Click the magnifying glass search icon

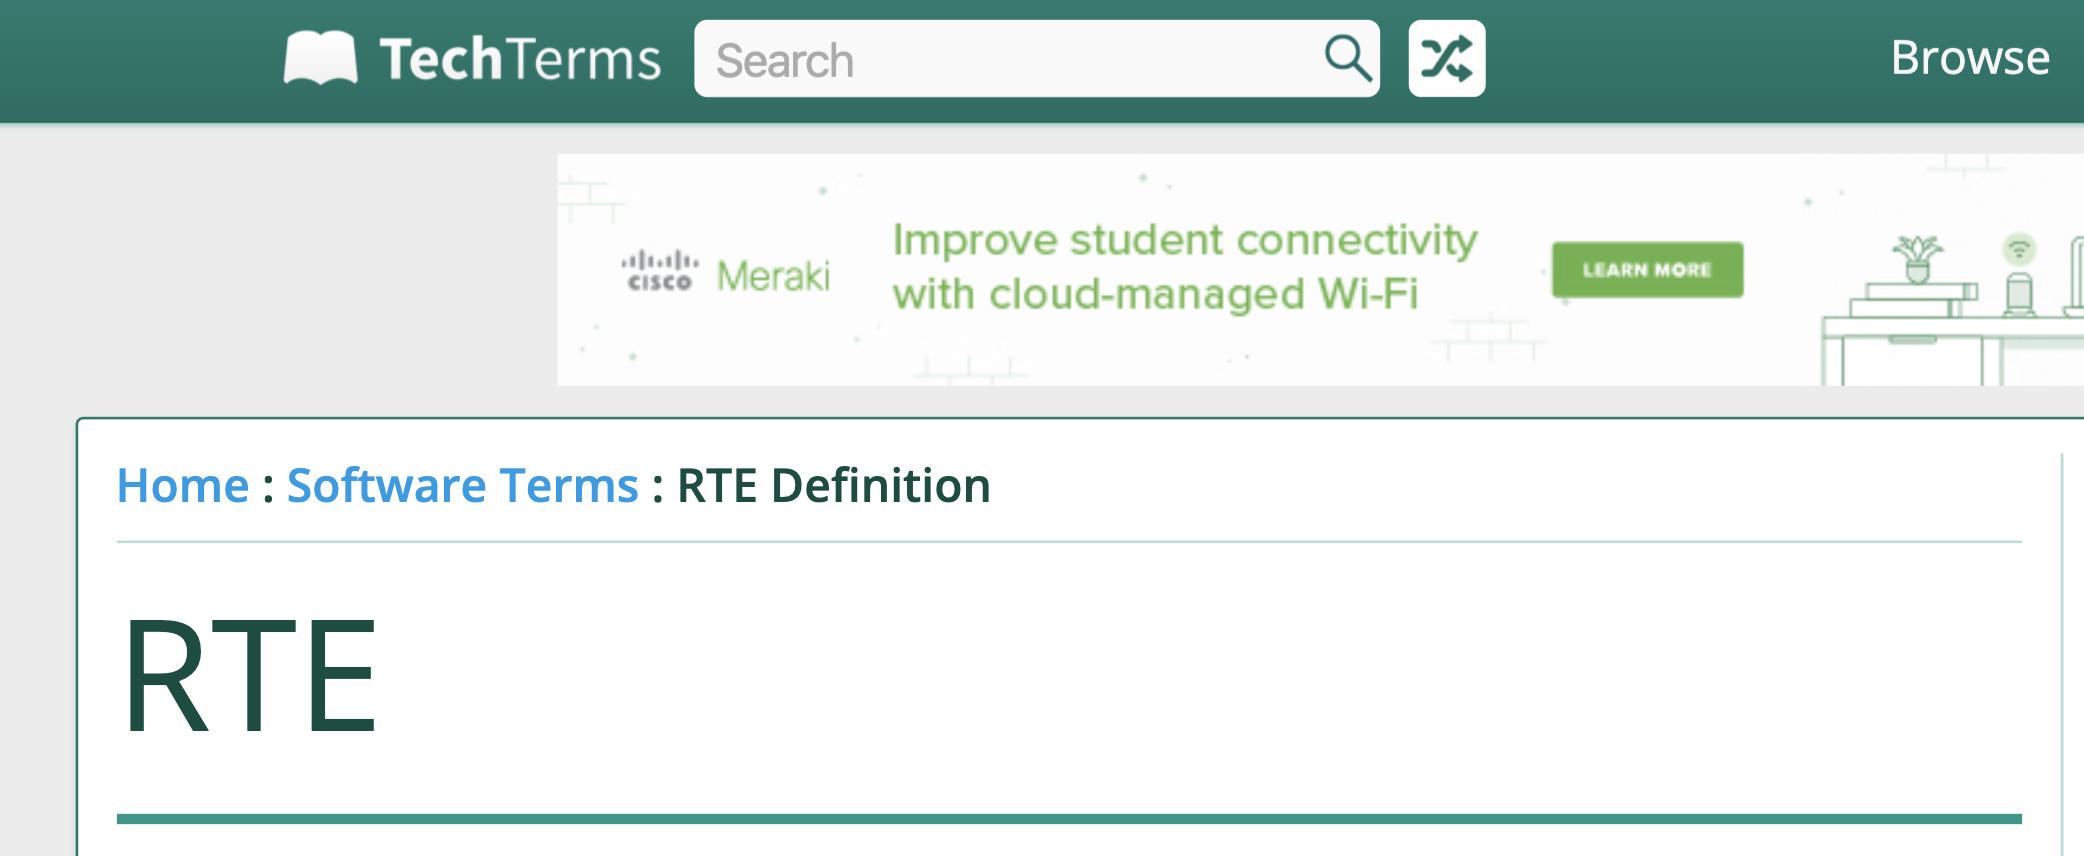point(1347,58)
